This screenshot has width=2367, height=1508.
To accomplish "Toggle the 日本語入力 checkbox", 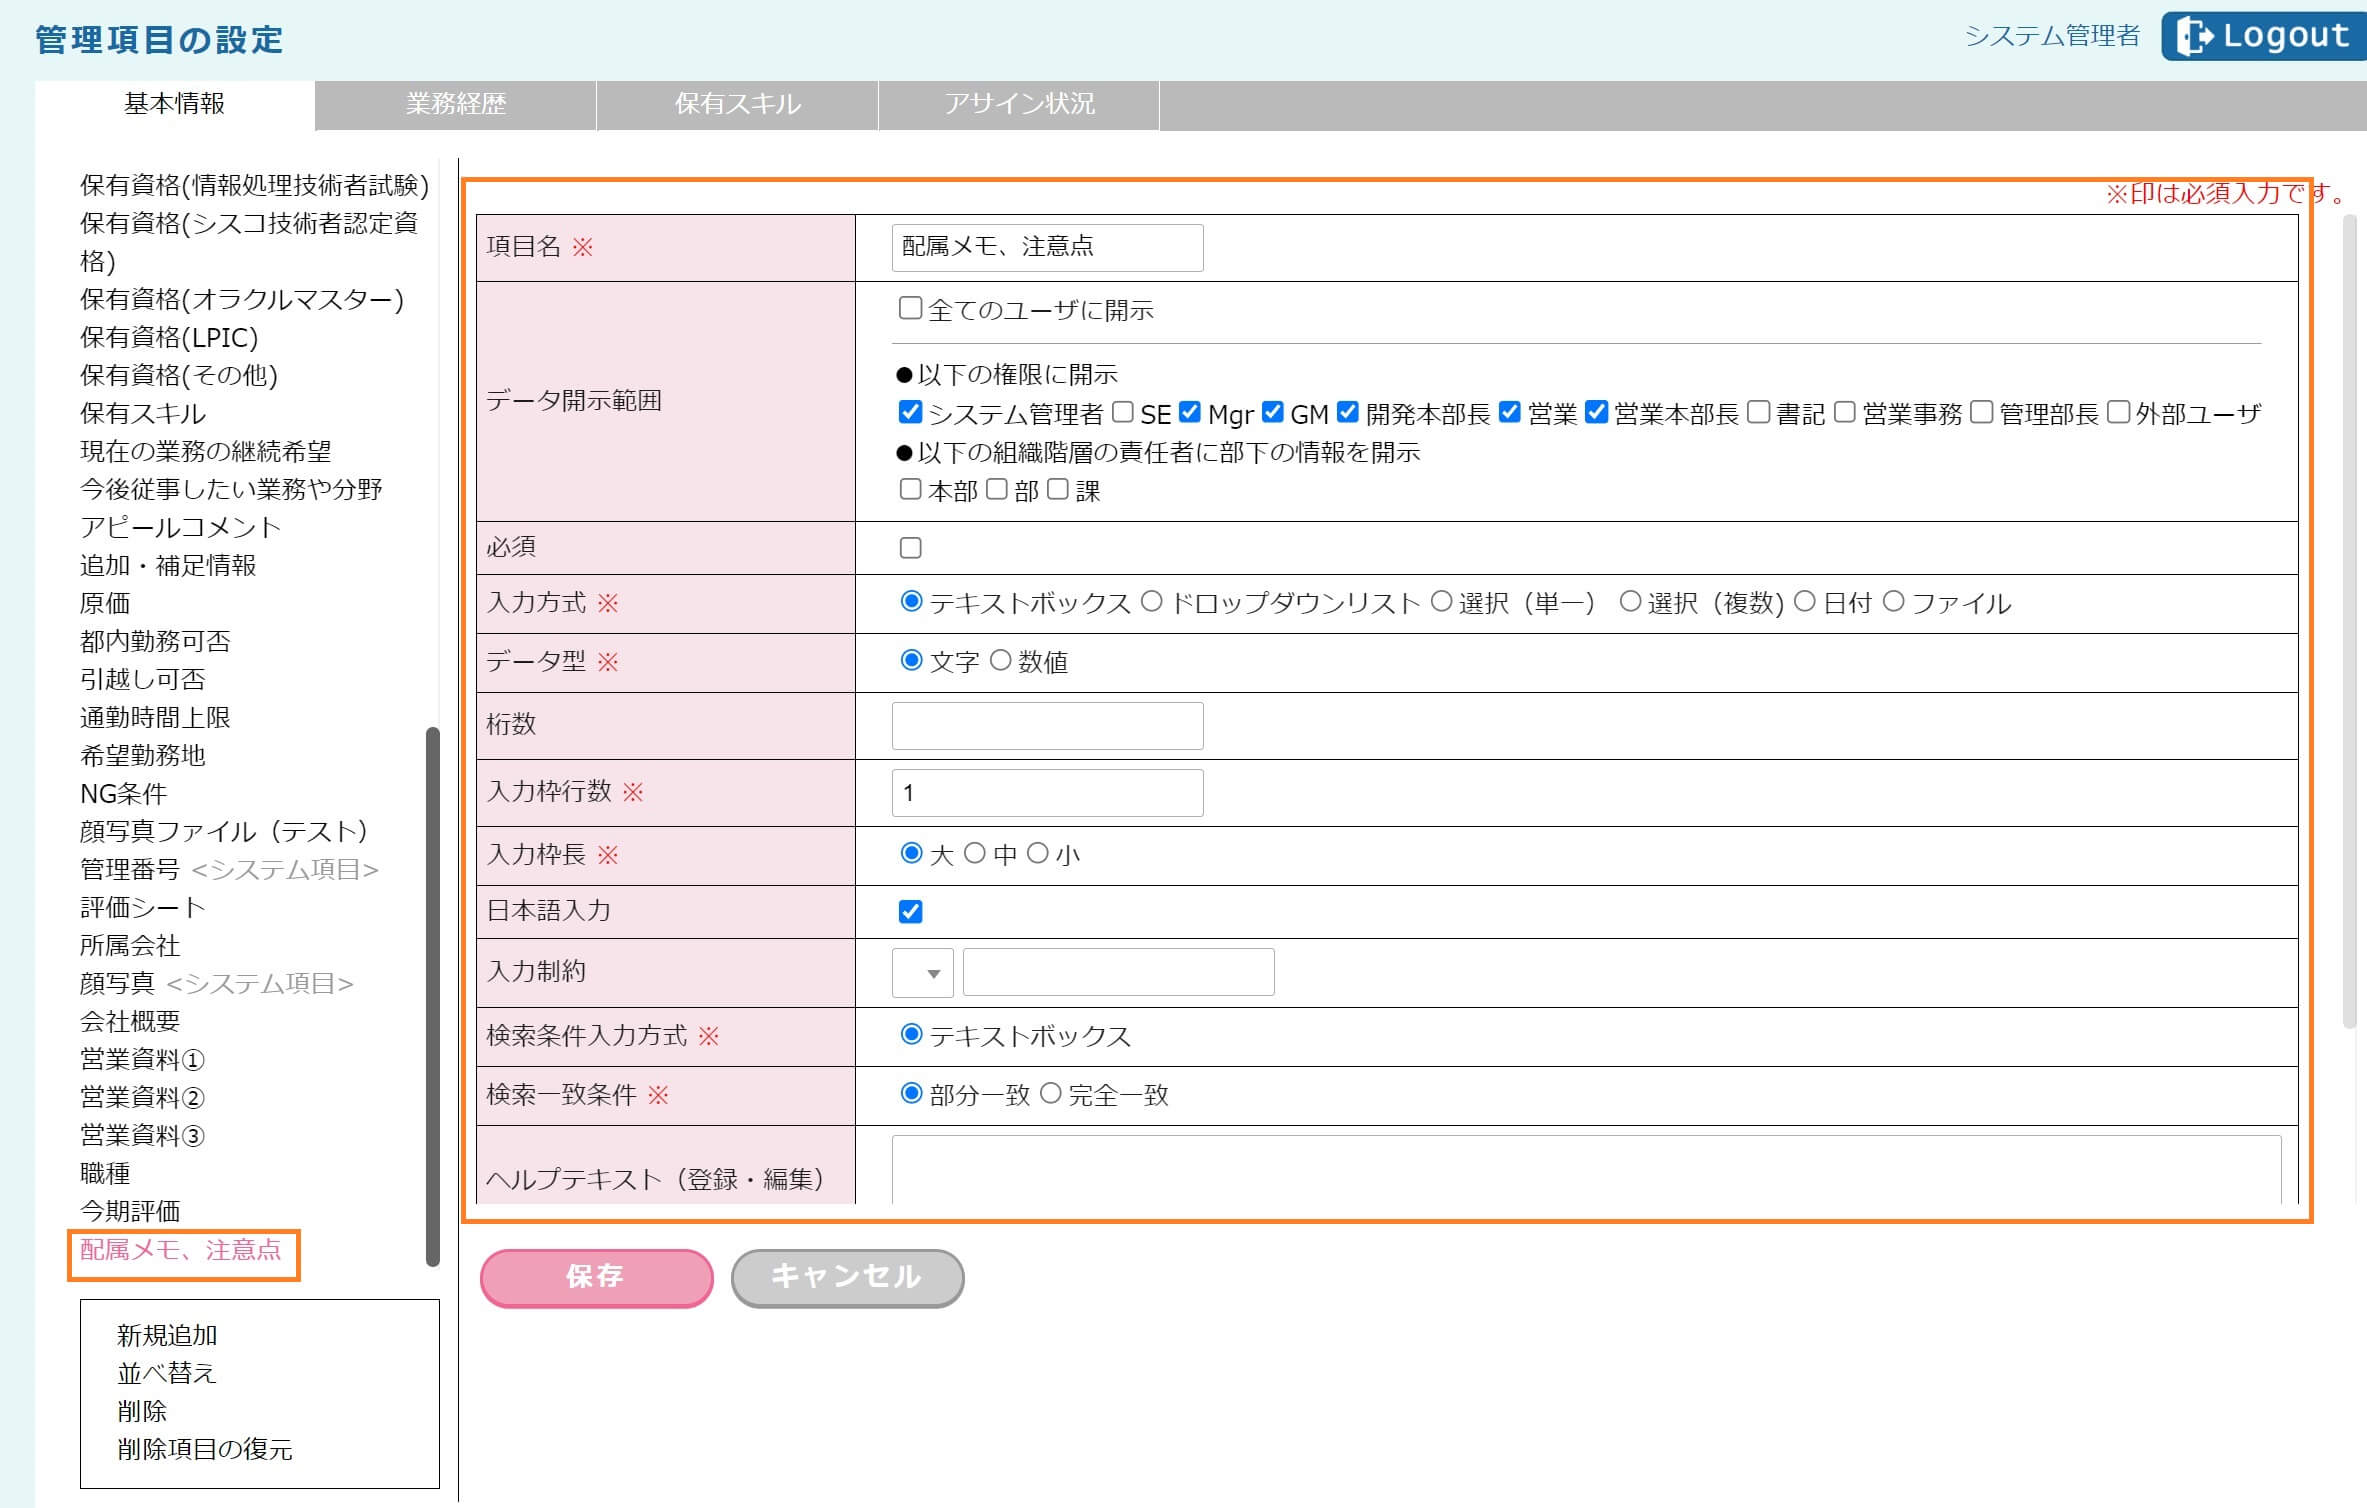I will tap(910, 911).
